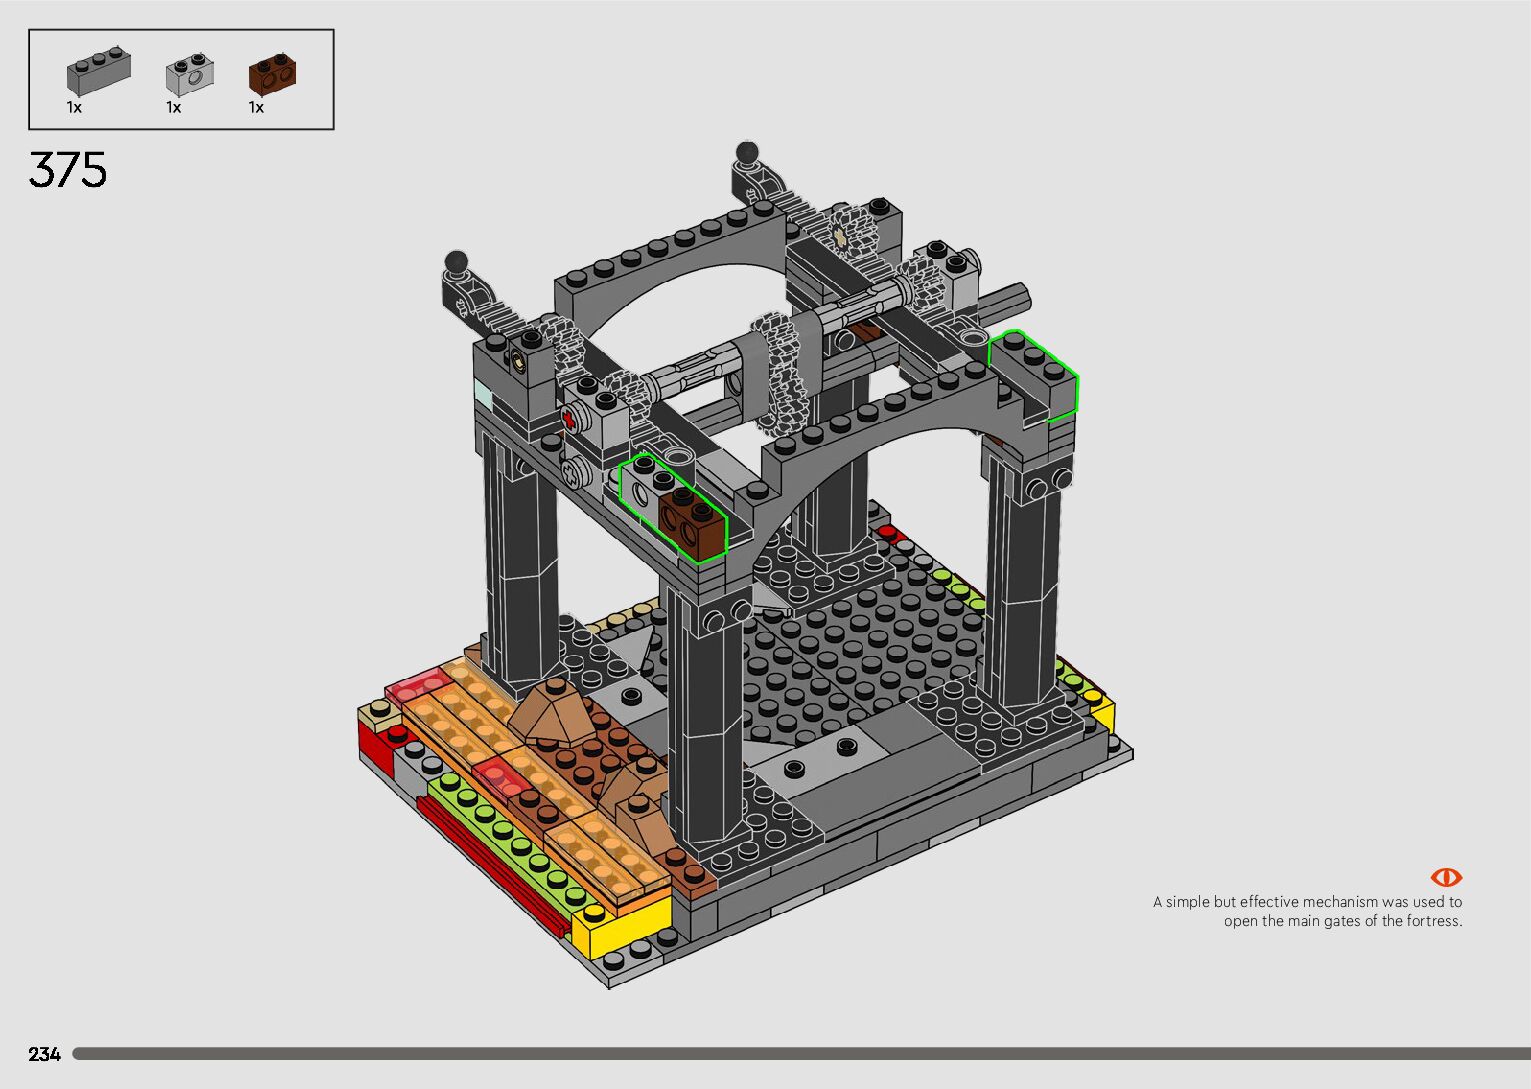Click the orange eye icon above caption
Image resolution: width=1531 pixels, height=1089 pixels.
[1446, 877]
